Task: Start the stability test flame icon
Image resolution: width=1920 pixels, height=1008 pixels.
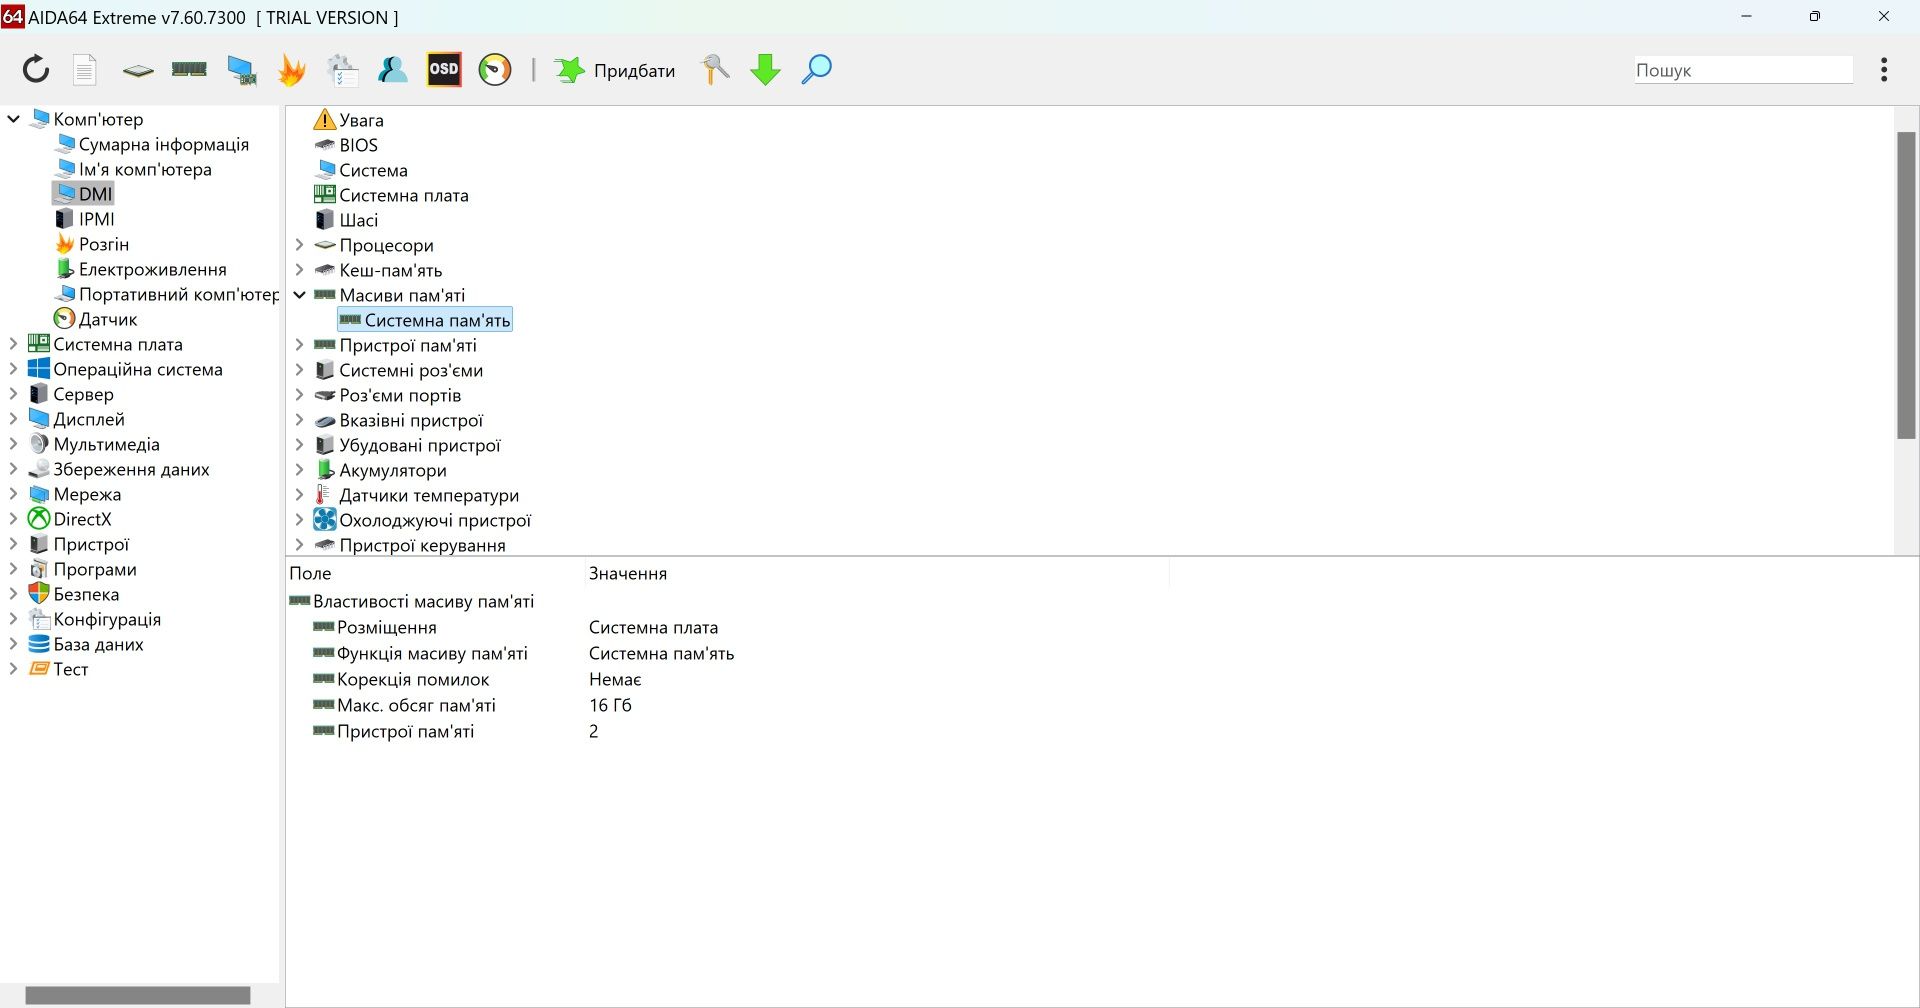Action: point(292,69)
